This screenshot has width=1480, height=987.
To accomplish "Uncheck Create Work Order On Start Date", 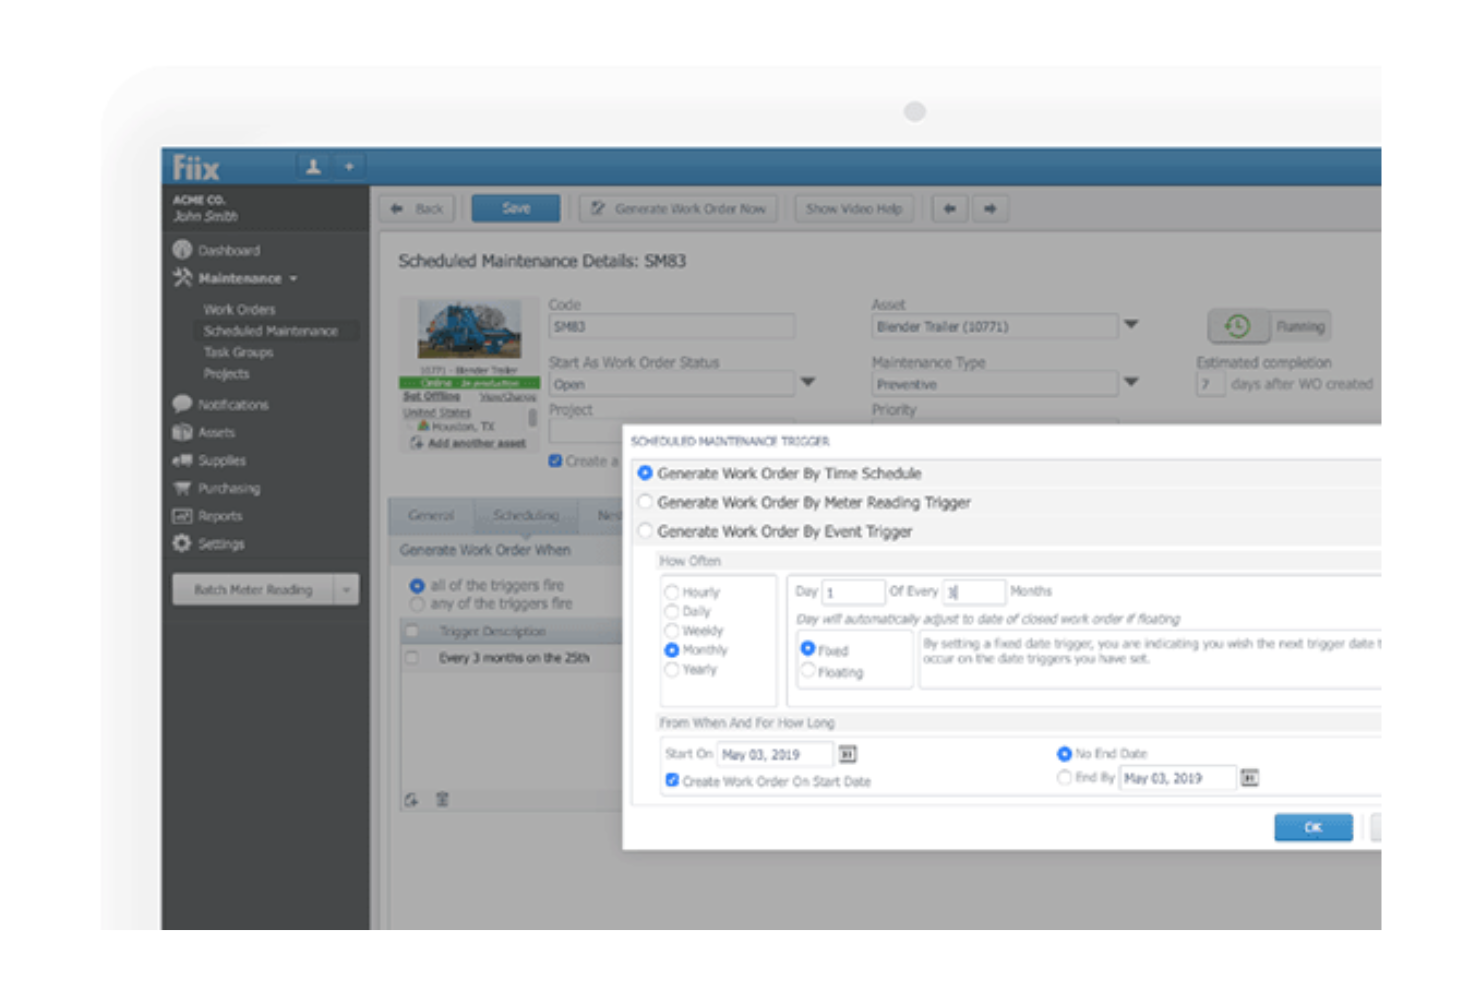I will point(670,779).
